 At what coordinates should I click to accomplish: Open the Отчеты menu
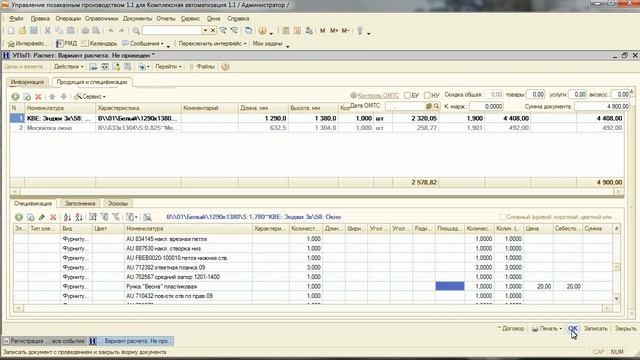166,19
